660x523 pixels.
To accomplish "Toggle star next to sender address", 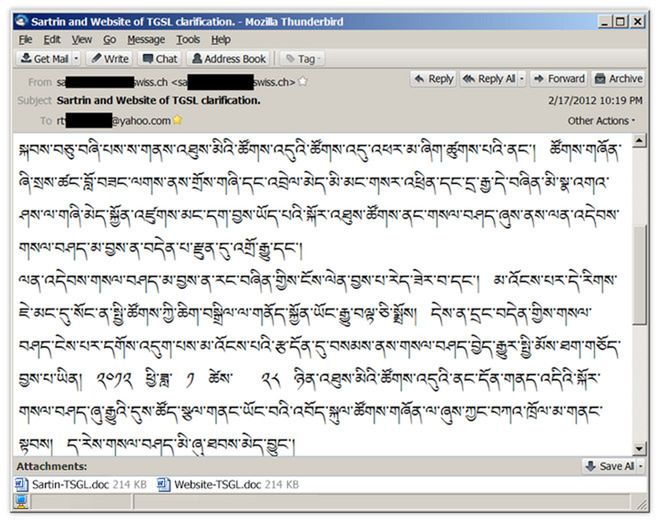I will pos(303,82).
